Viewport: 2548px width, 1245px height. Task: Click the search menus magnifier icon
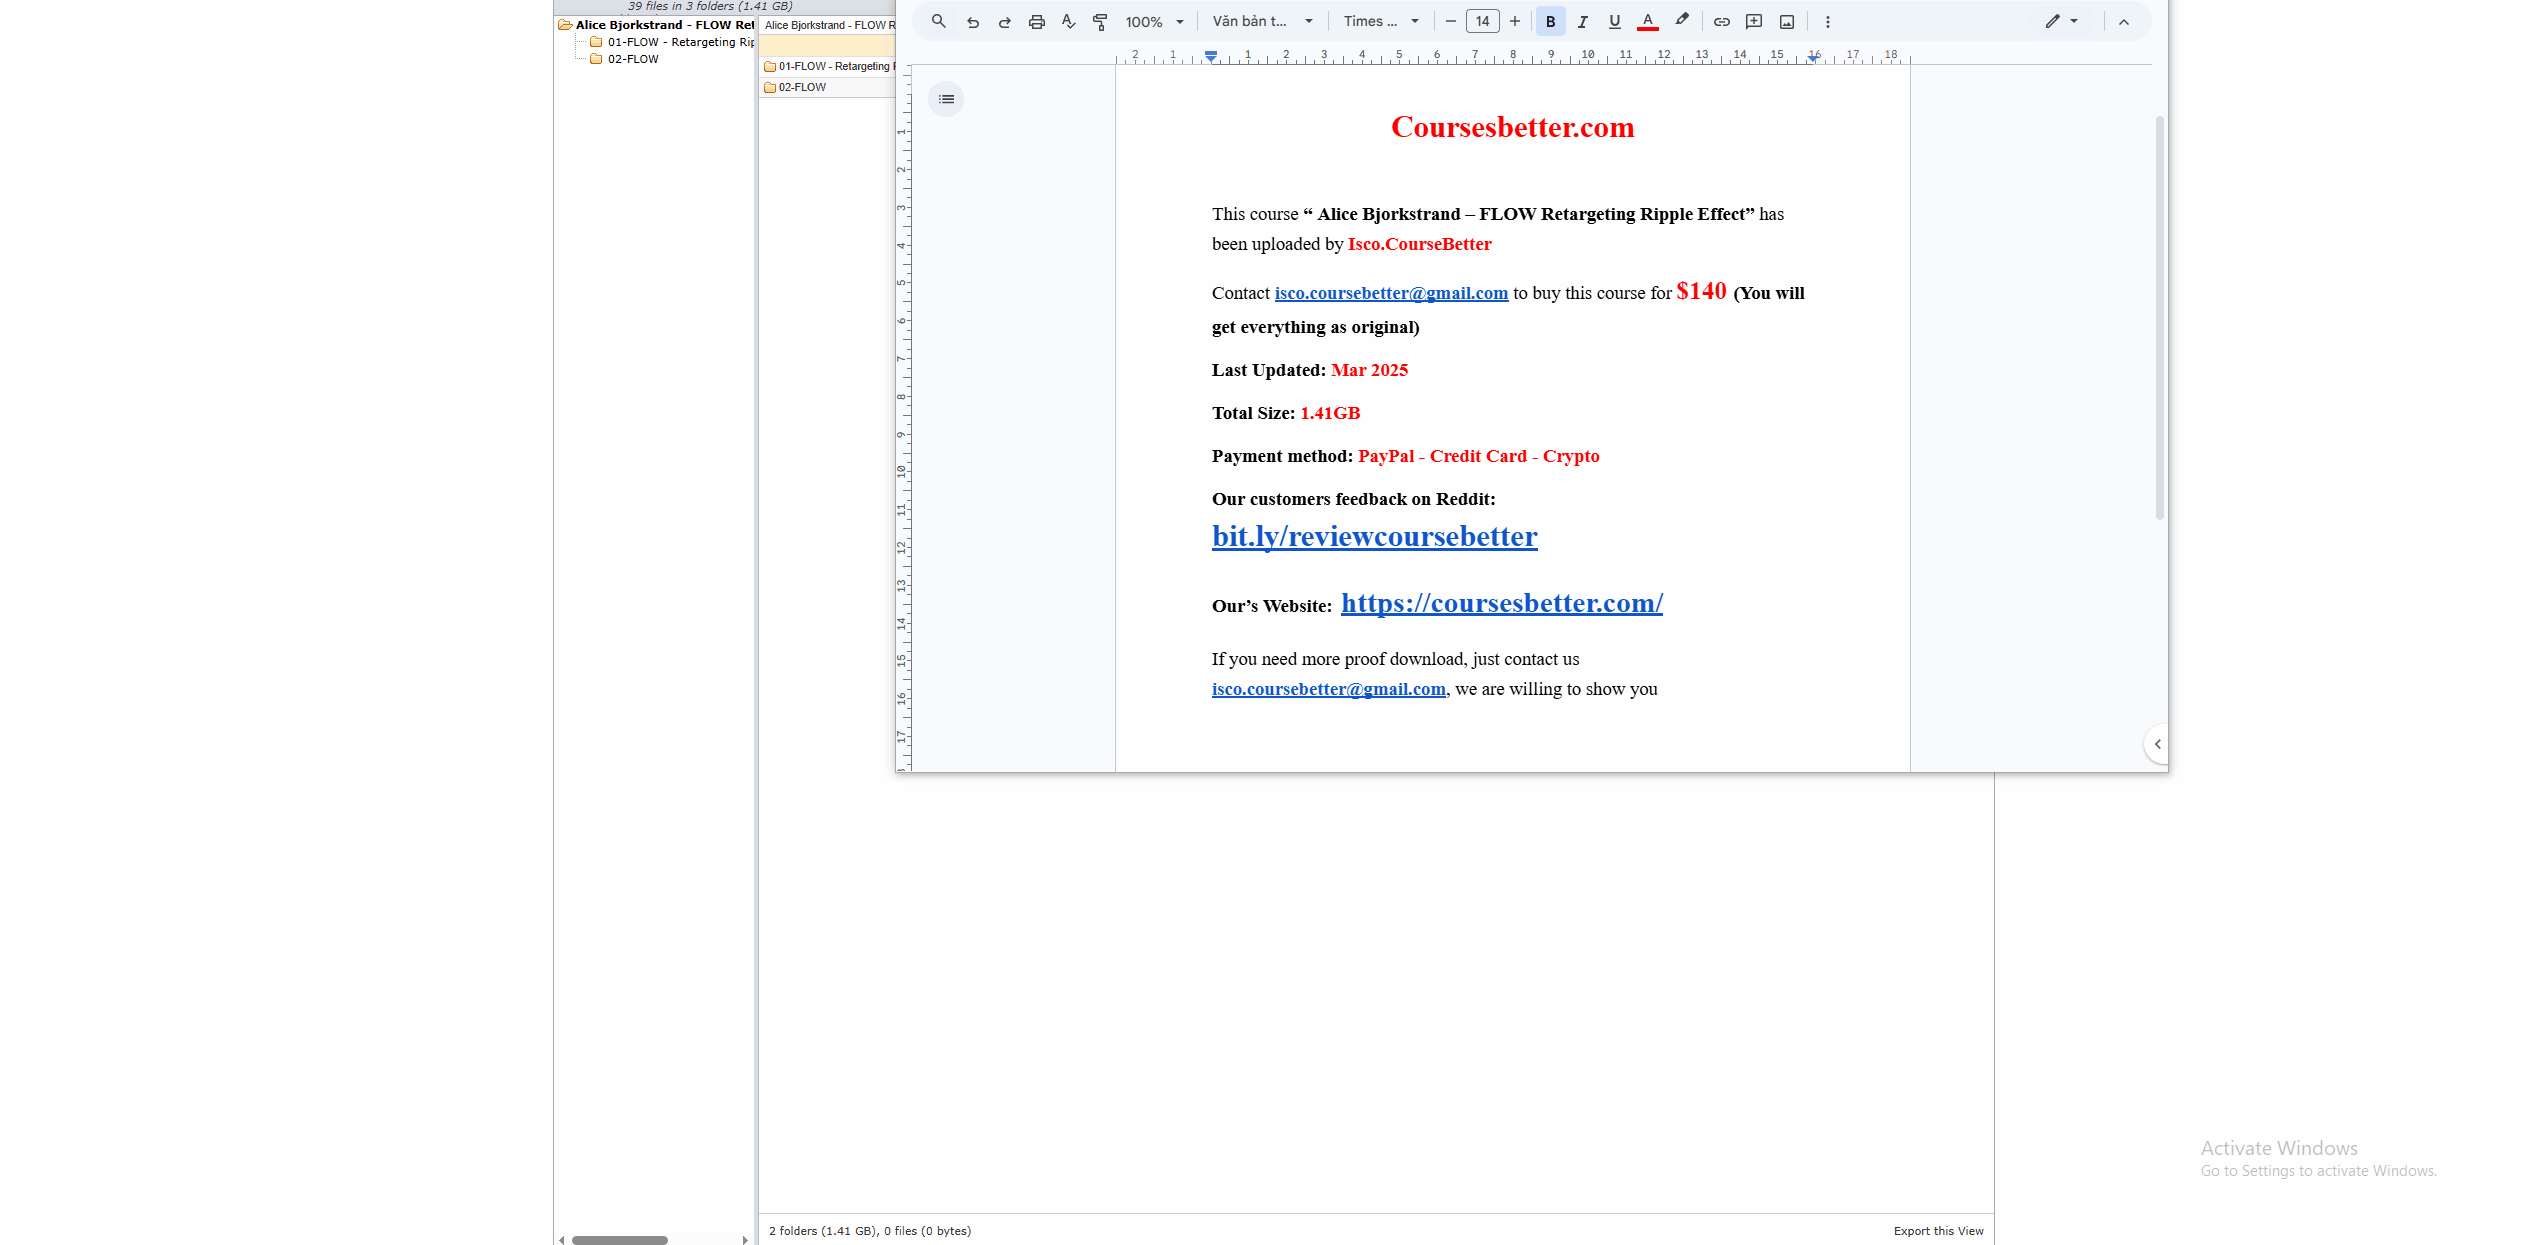pyautogui.click(x=938, y=21)
